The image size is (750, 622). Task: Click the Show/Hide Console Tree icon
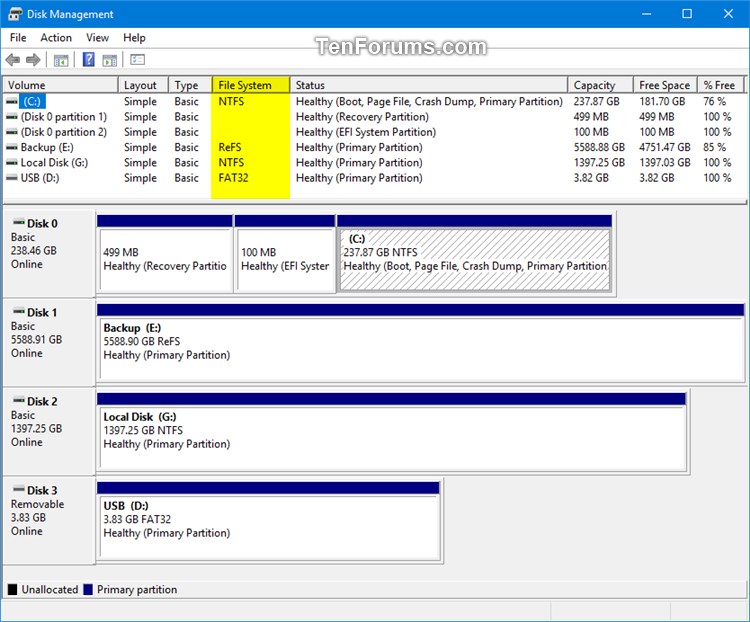pos(61,60)
